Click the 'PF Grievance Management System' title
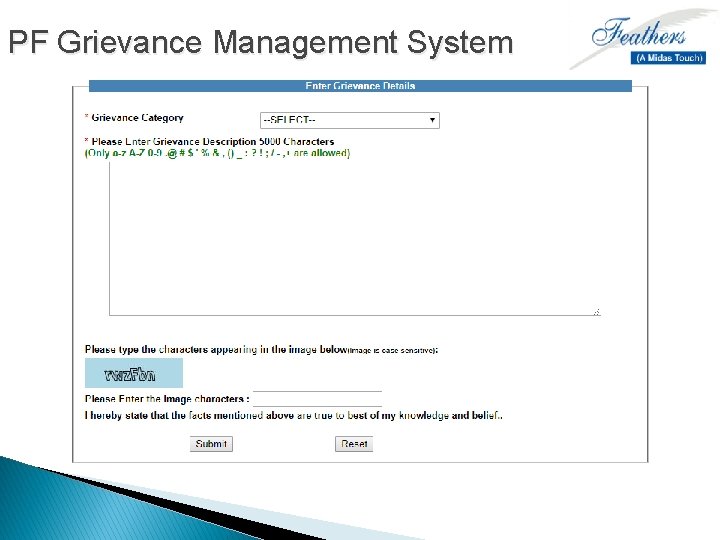 pos(260,42)
